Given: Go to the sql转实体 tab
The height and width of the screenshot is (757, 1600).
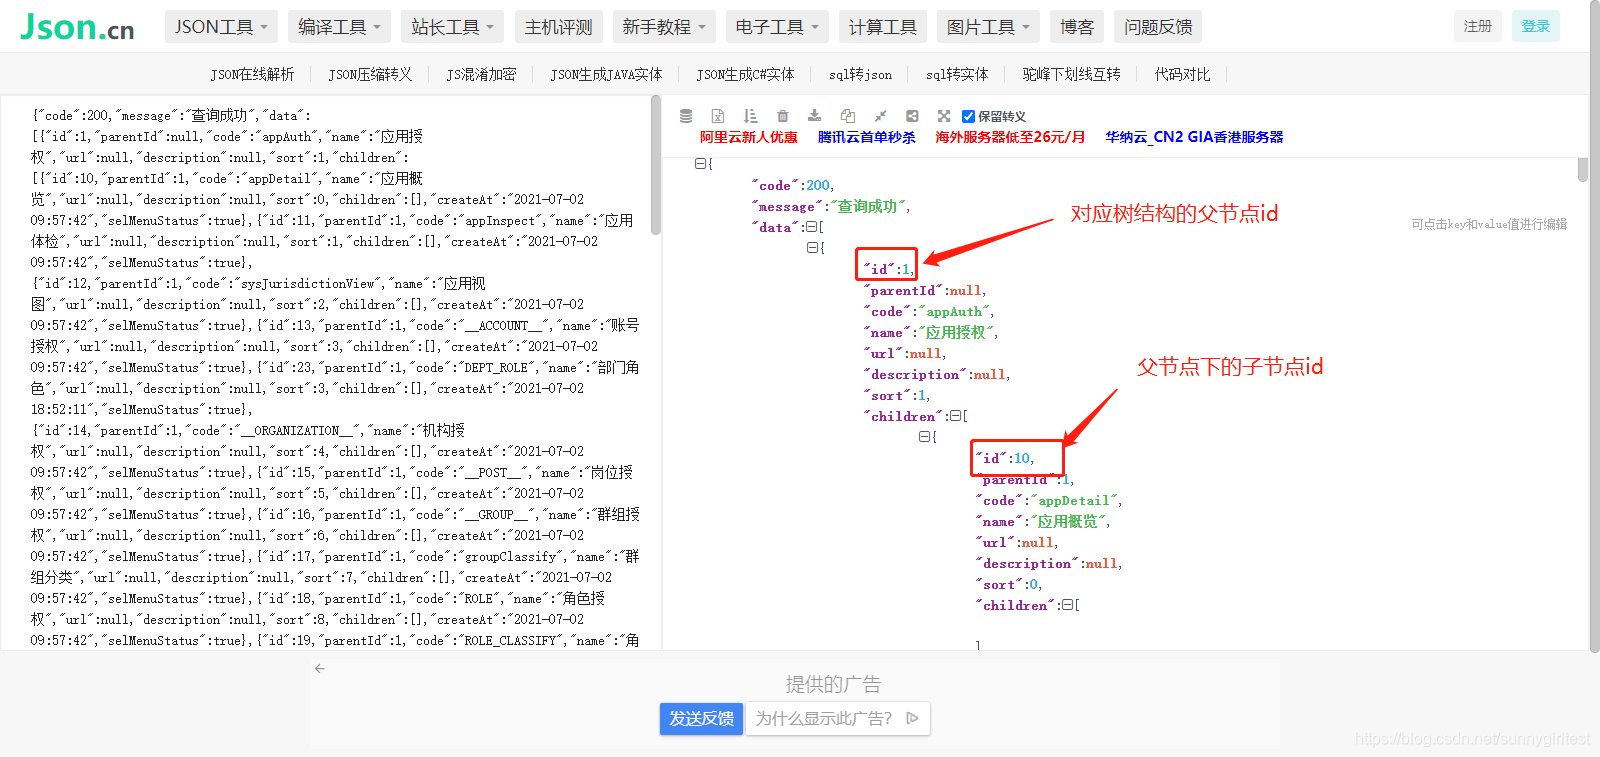Looking at the screenshot, I should pos(957,74).
